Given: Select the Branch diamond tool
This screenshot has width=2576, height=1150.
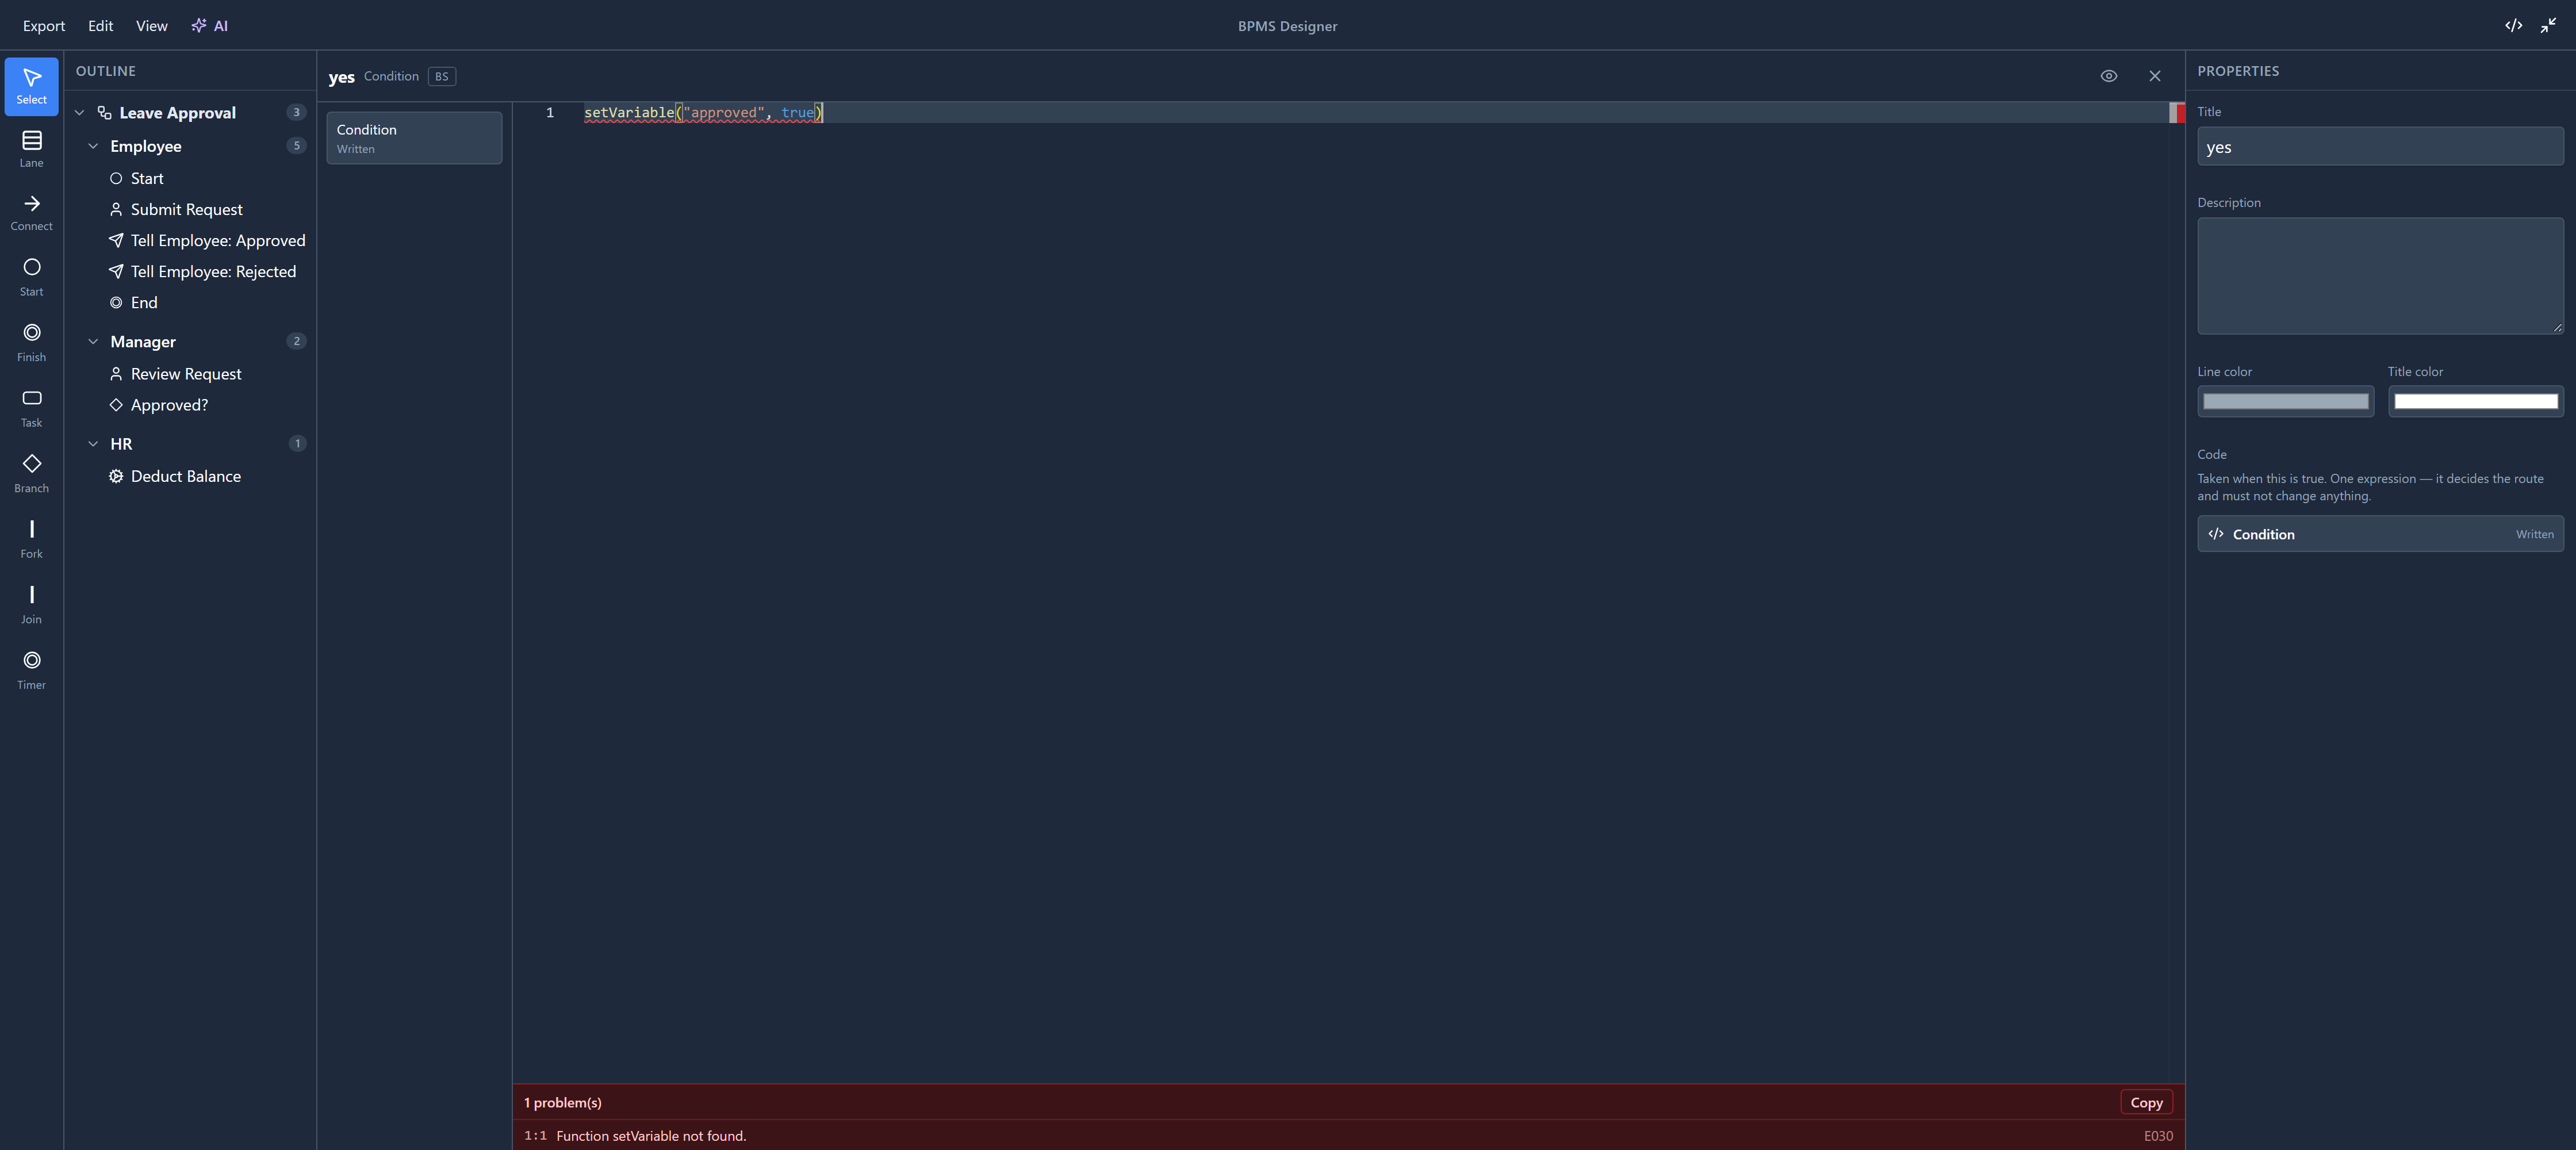Looking at the screenshot, I should click(x=31, y=474).
